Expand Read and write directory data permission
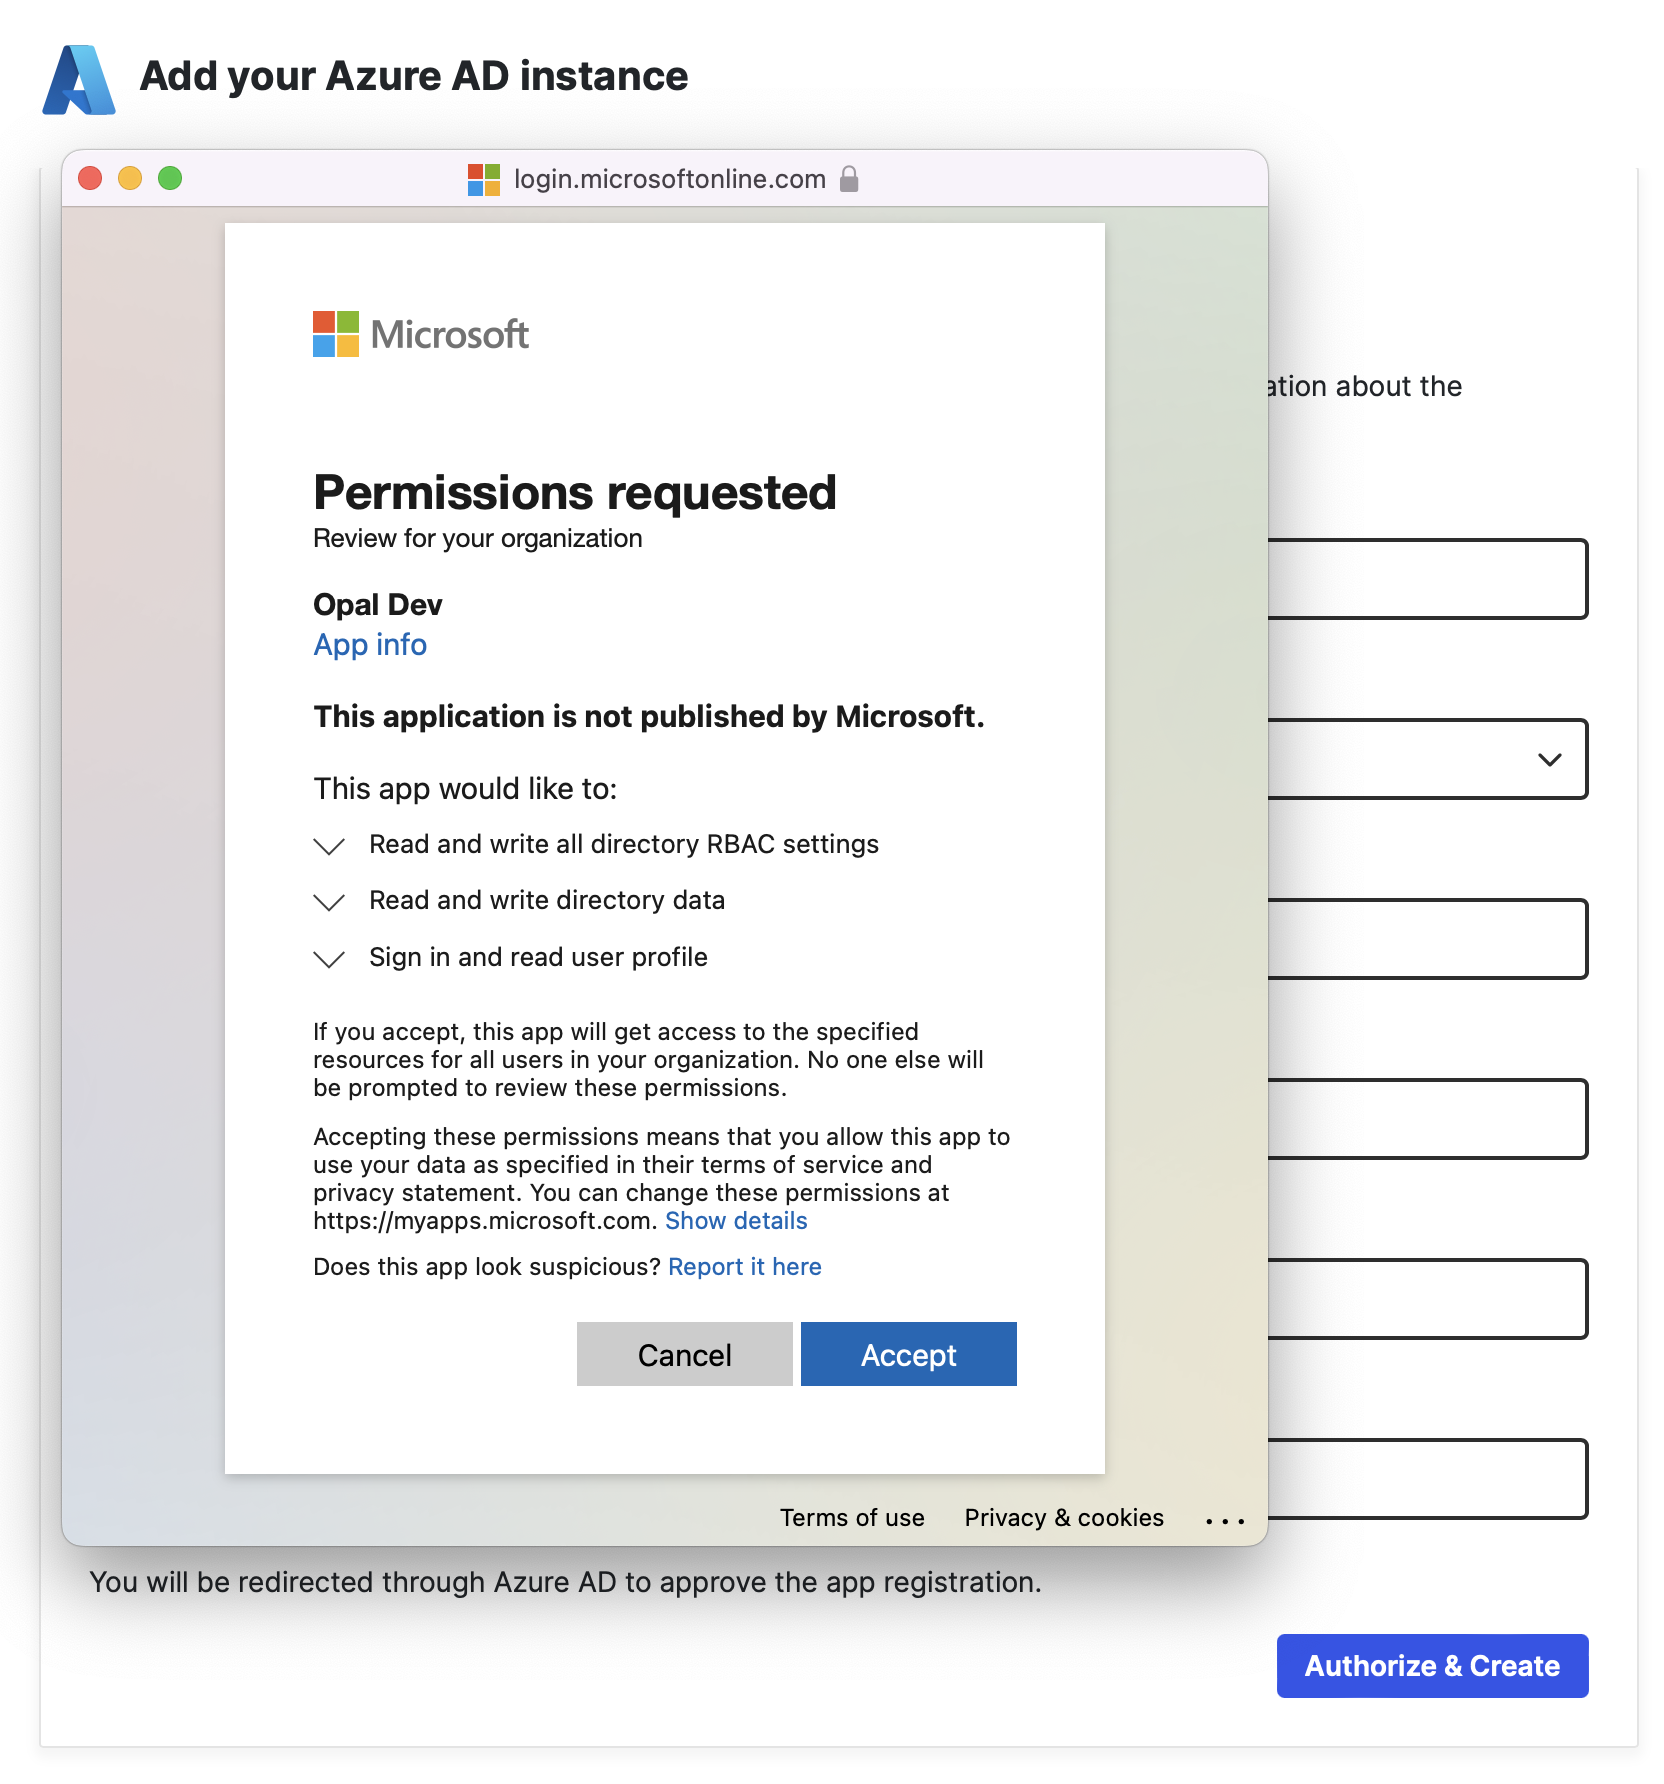1664x1784 pixels. 329,902
